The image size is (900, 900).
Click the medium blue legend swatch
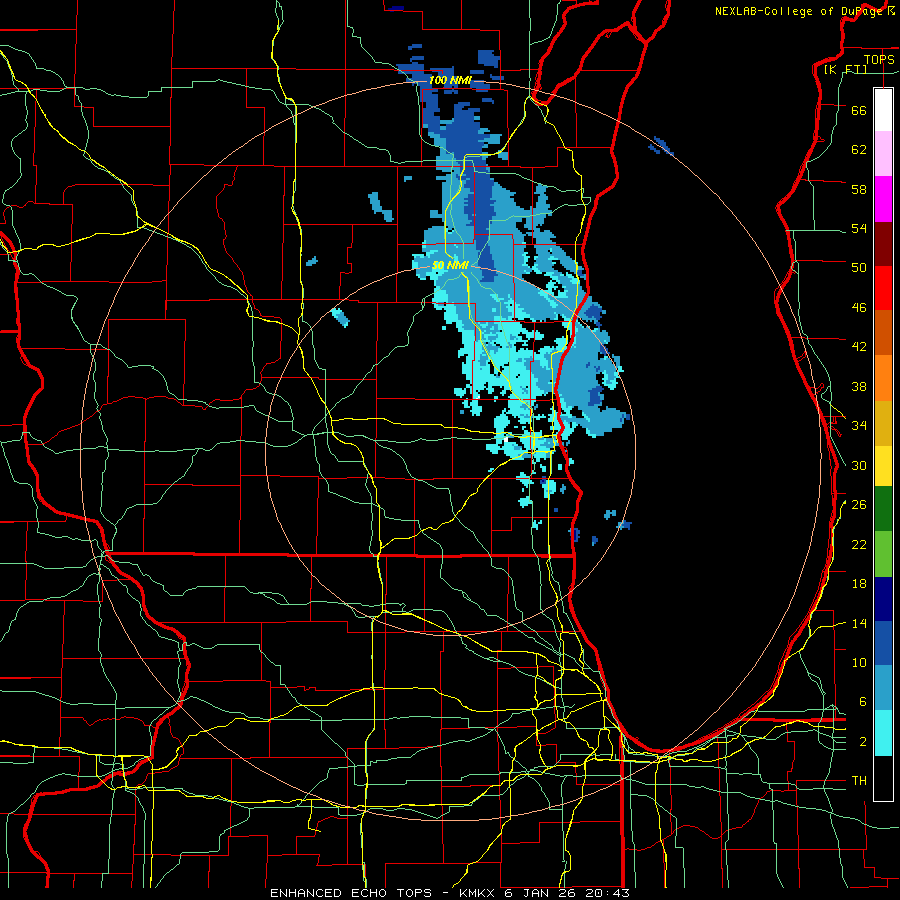tap(883, 643)
